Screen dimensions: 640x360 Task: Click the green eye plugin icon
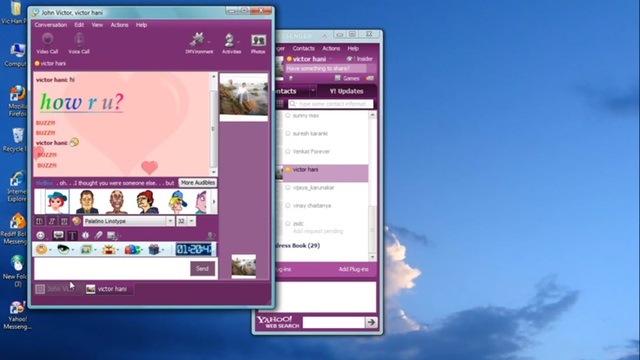tap(63, 249)
